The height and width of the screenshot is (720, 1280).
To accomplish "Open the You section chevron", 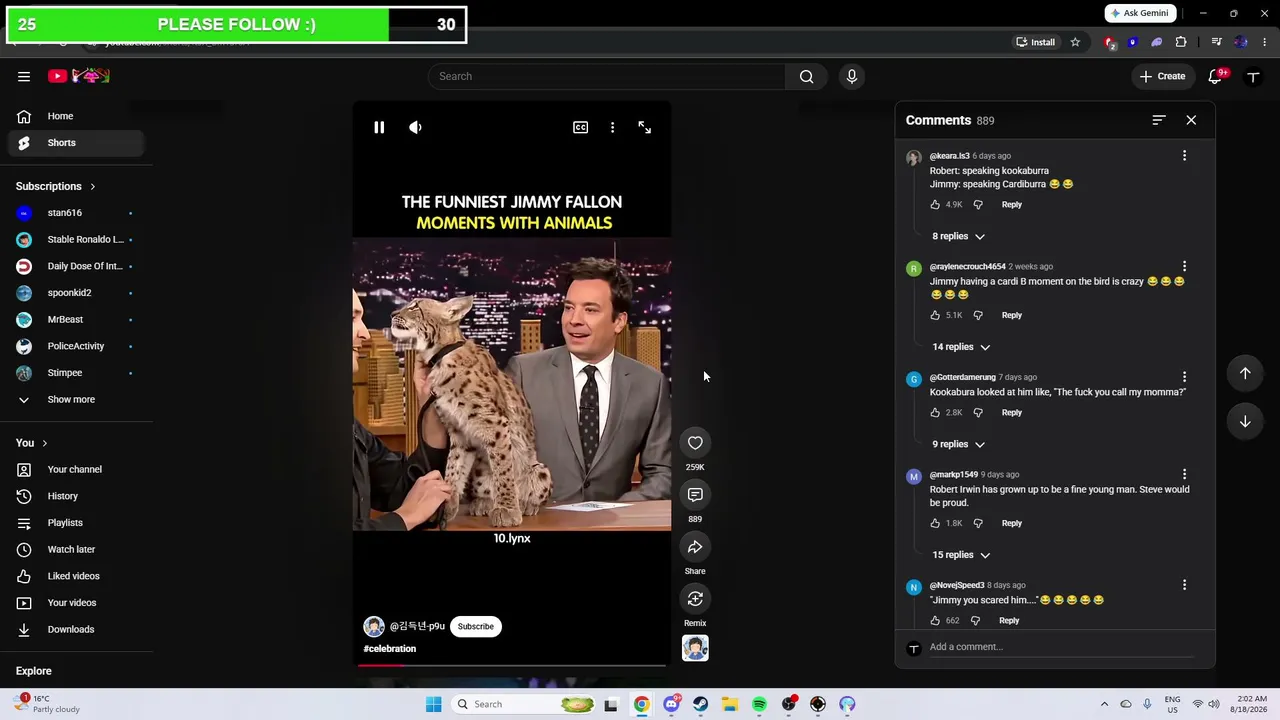I will [44, 443].
